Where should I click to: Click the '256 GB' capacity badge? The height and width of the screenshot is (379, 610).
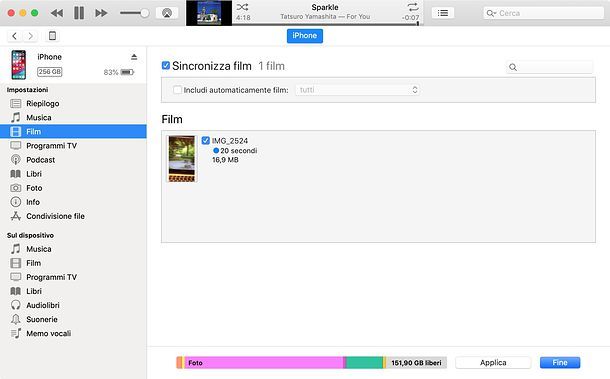click(x=50, y=72)
